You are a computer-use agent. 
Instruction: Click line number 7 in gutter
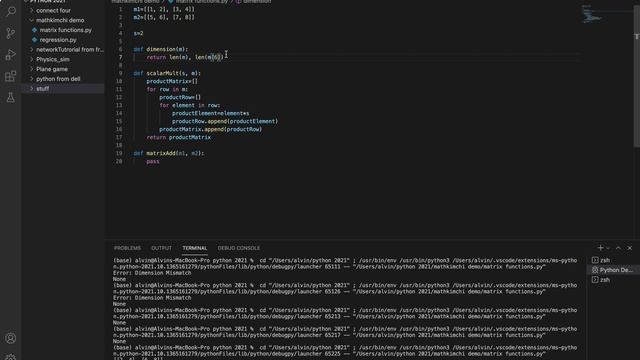pos(120,57)
